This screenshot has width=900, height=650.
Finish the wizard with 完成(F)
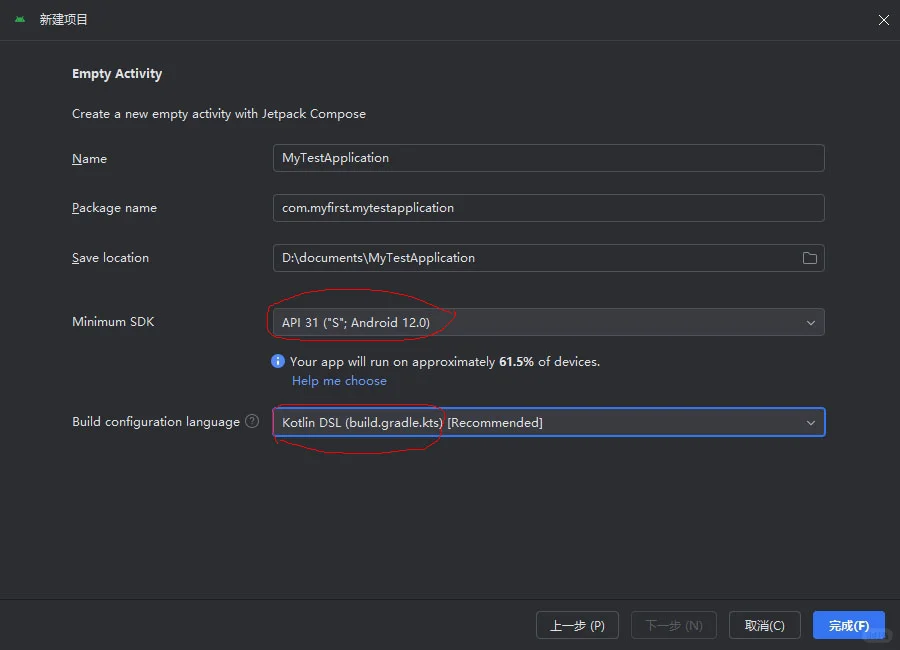848,626
